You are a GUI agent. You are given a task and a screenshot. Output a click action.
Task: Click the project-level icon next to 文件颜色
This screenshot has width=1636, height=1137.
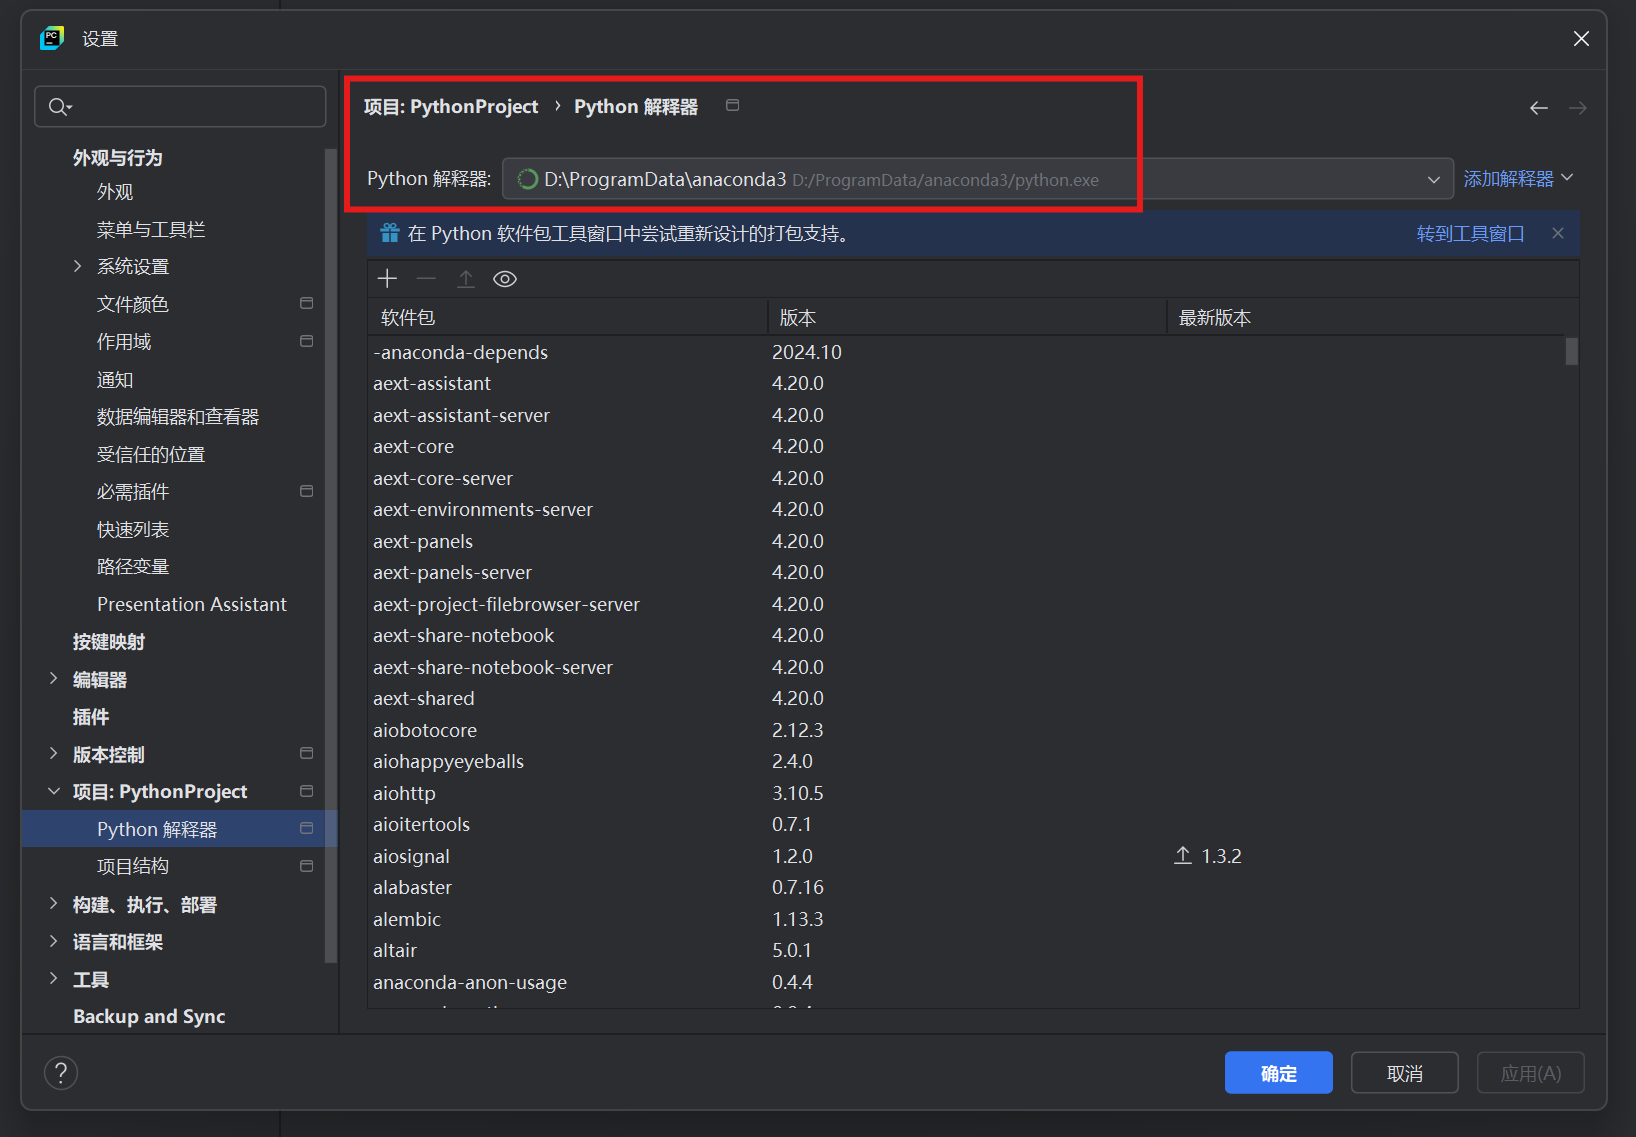(306, 303)
